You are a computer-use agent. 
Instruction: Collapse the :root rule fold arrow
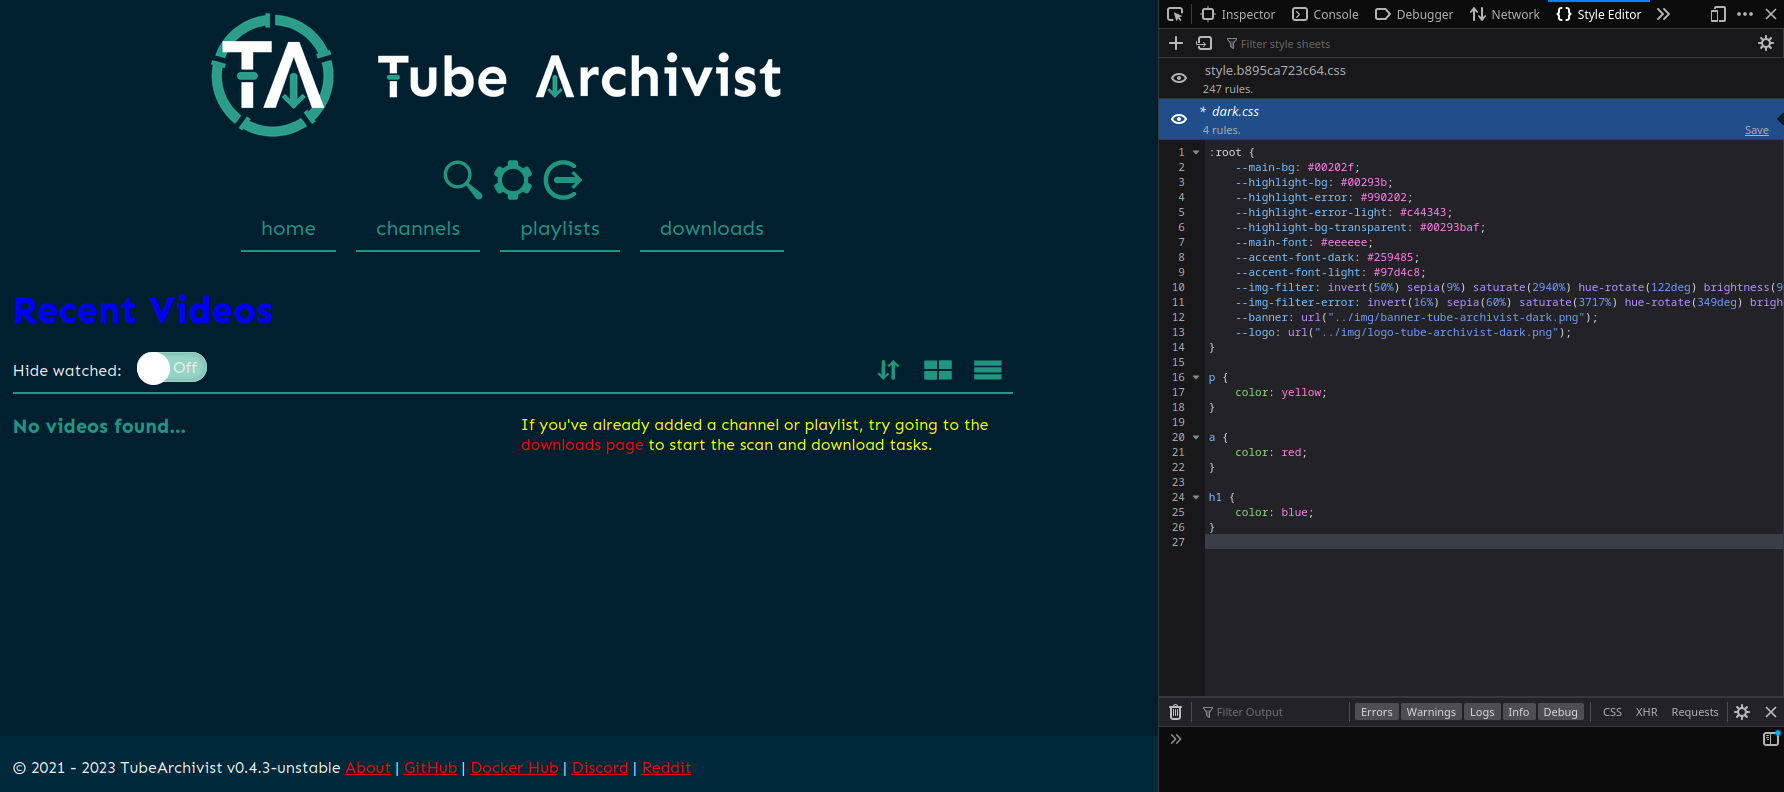point(1196,153)
